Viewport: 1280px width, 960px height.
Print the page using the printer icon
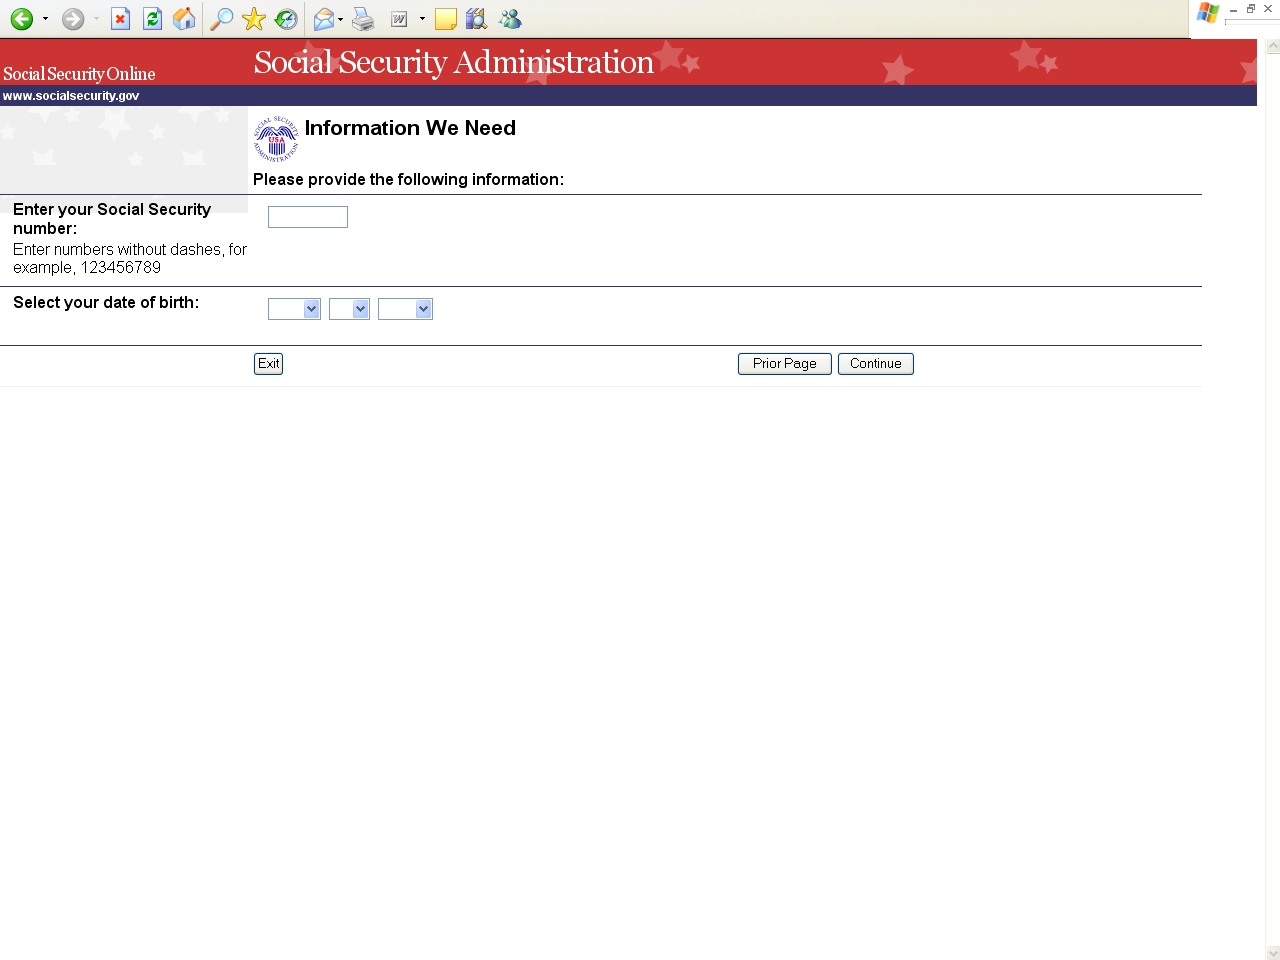tap(363, 19)
